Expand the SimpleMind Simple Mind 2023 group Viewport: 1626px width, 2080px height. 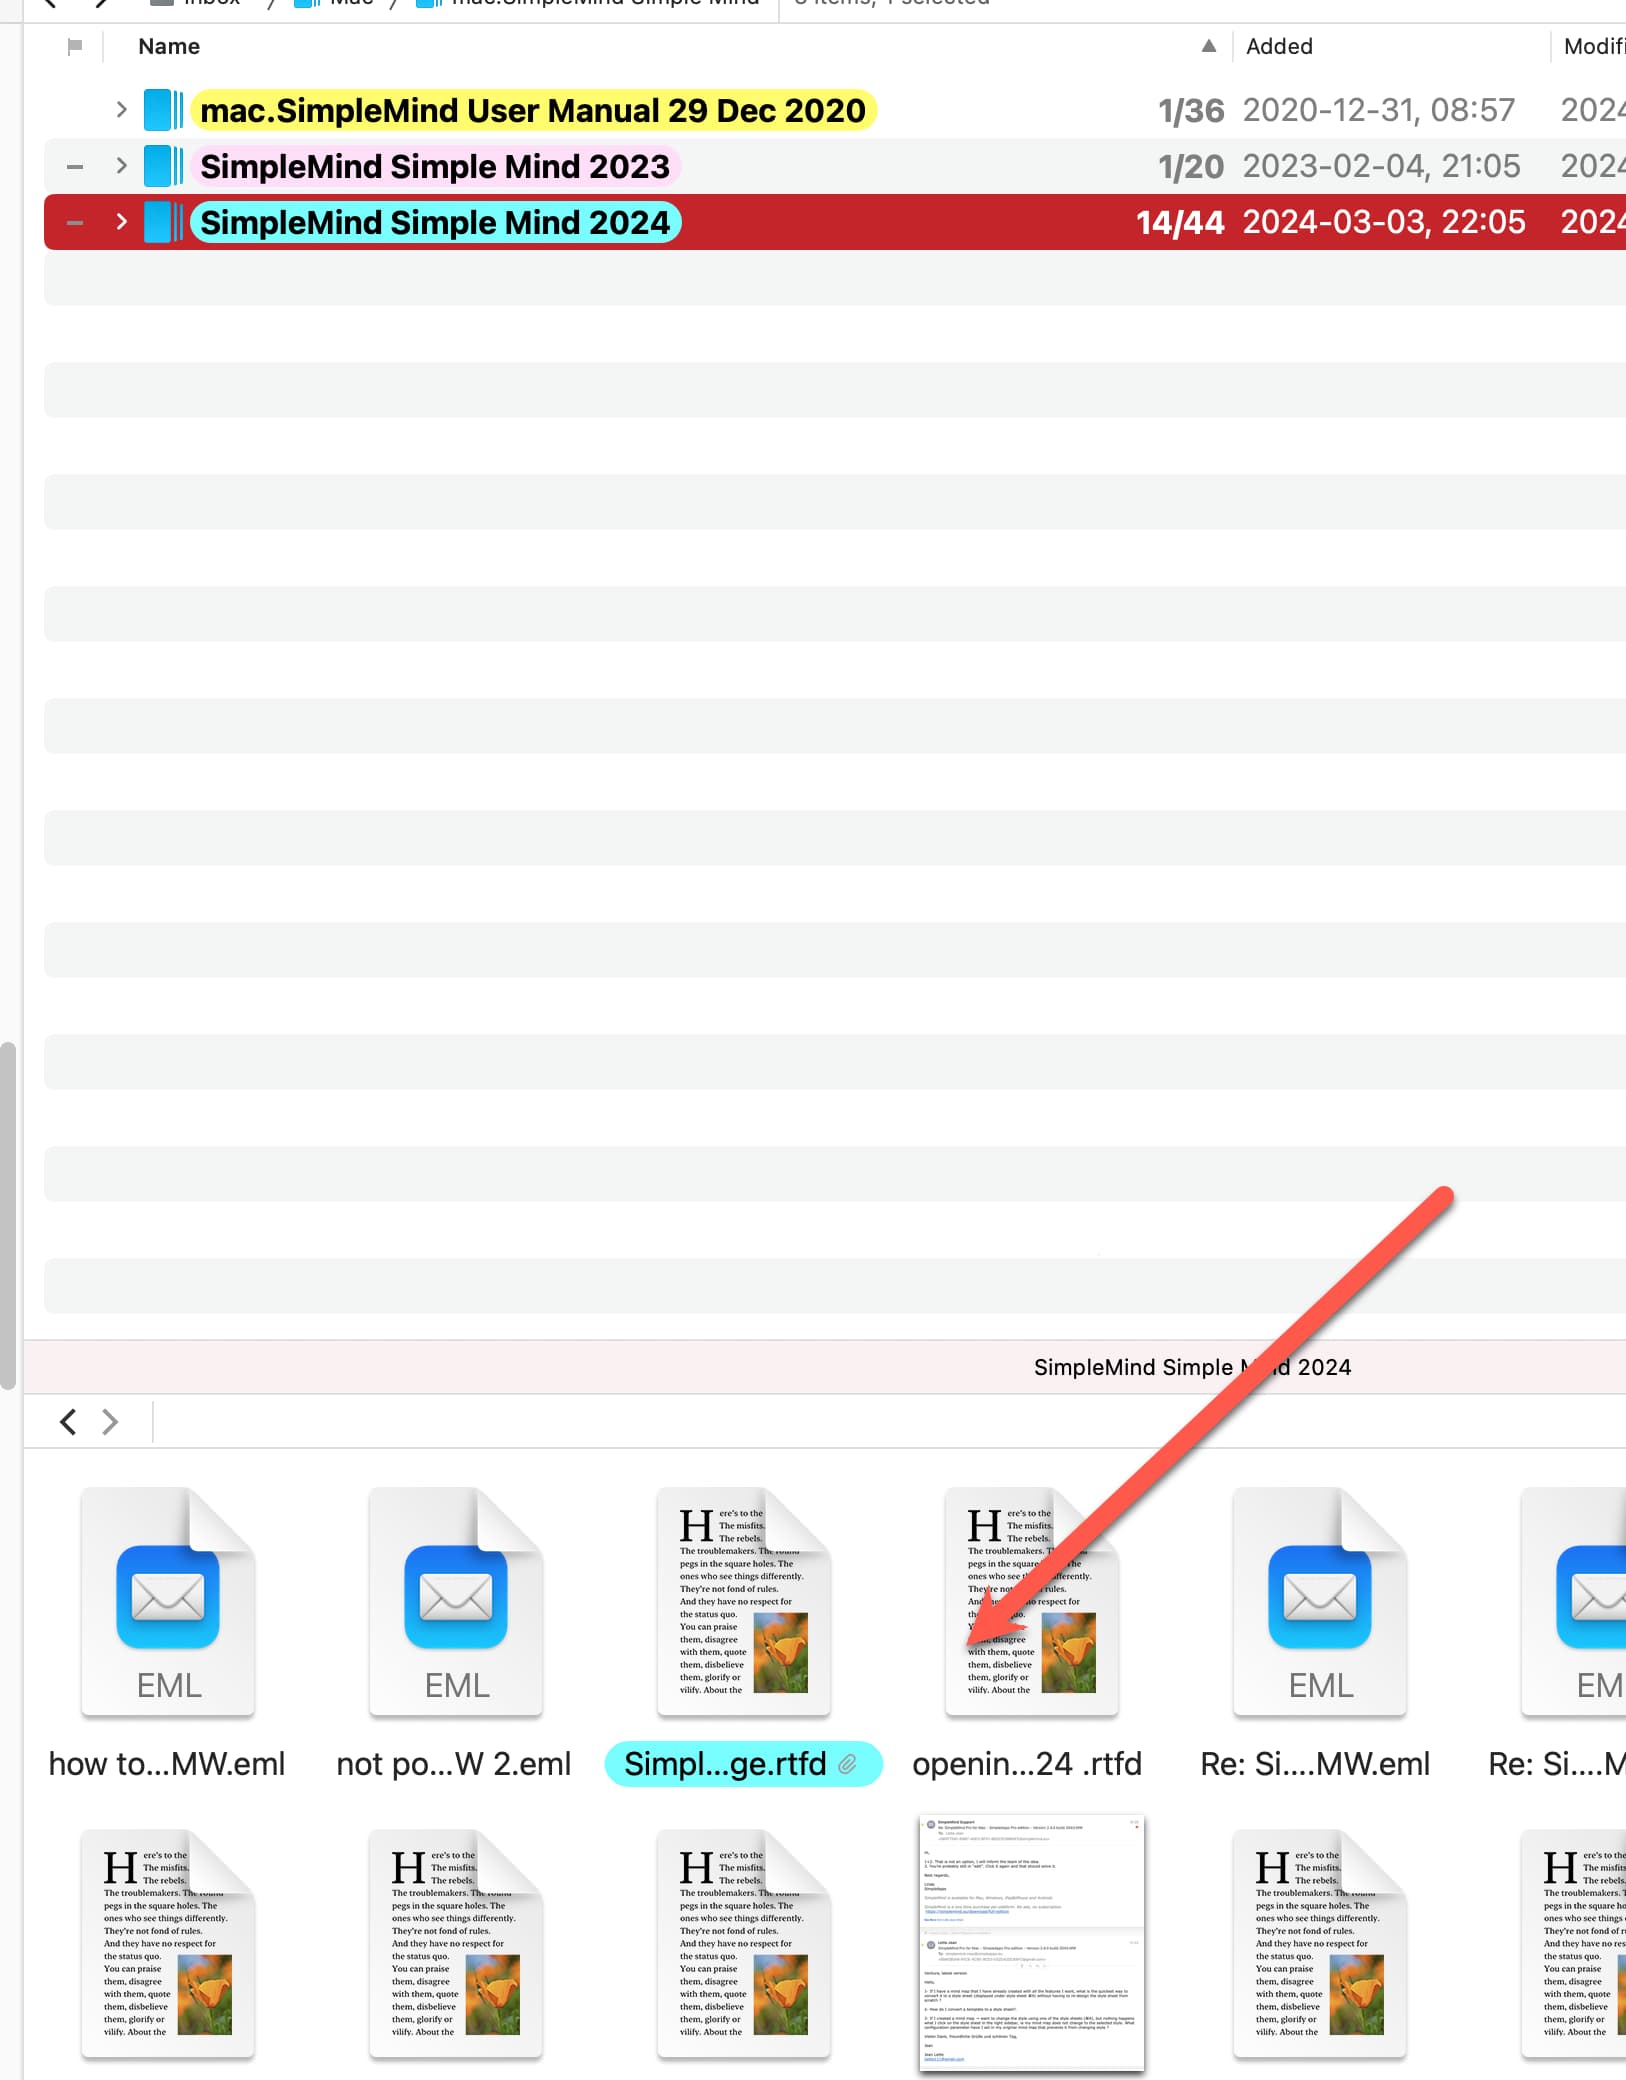tap(121, 166)
